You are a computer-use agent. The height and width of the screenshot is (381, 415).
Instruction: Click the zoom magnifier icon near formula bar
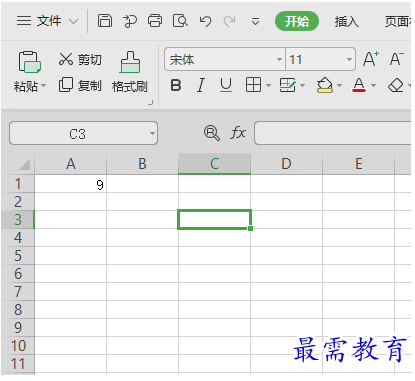click(x=212, y=133)
